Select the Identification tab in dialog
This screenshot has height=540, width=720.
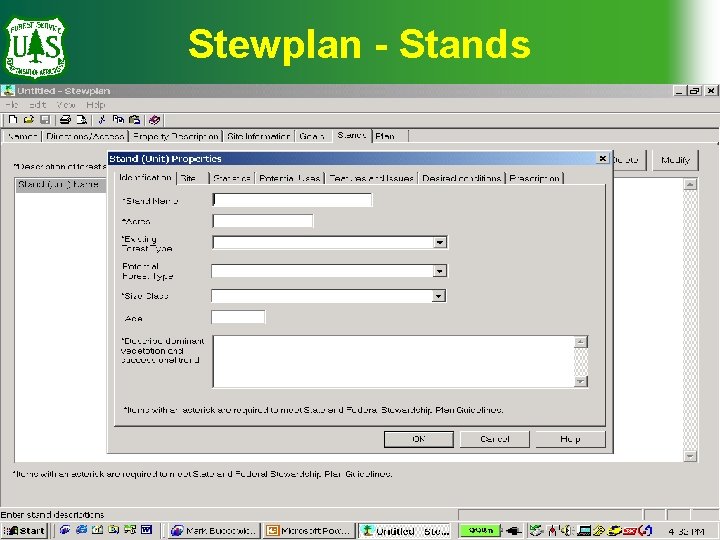[145, 177]
